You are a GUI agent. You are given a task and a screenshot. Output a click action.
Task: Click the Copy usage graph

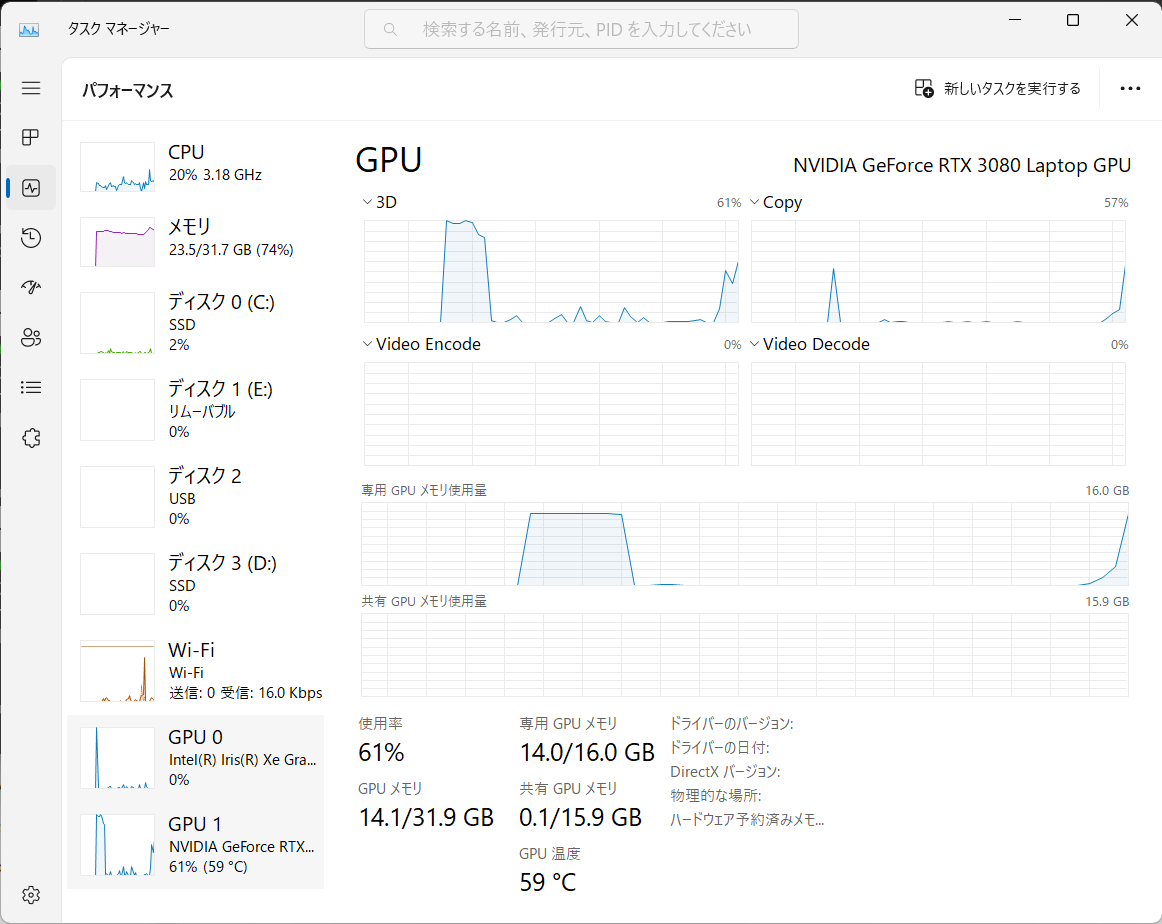coord(938,271)
